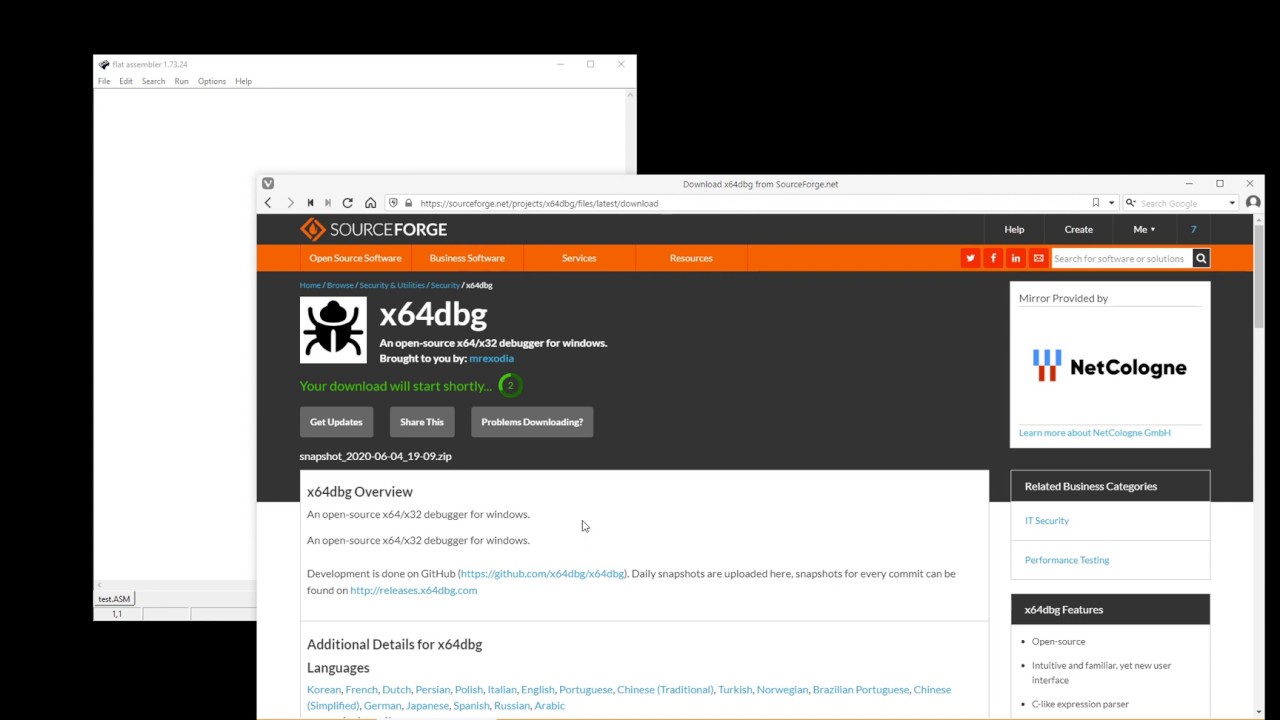Image resolution: width=1280 pixels, height=720 pixels.
Task: Click the flat assembler title bar icon
Action: click(x=104, y=64)
